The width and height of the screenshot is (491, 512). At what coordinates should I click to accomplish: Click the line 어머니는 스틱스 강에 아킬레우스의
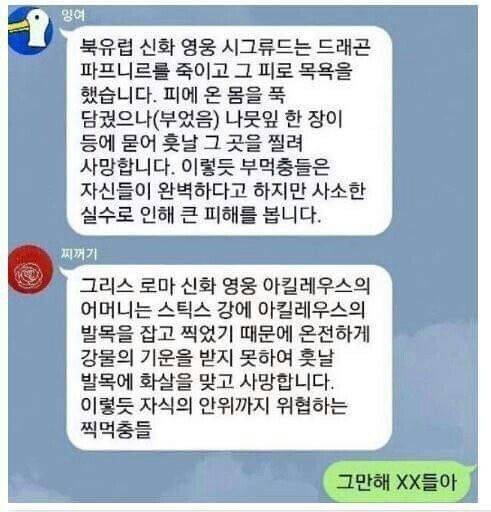[x=223, y=310]
